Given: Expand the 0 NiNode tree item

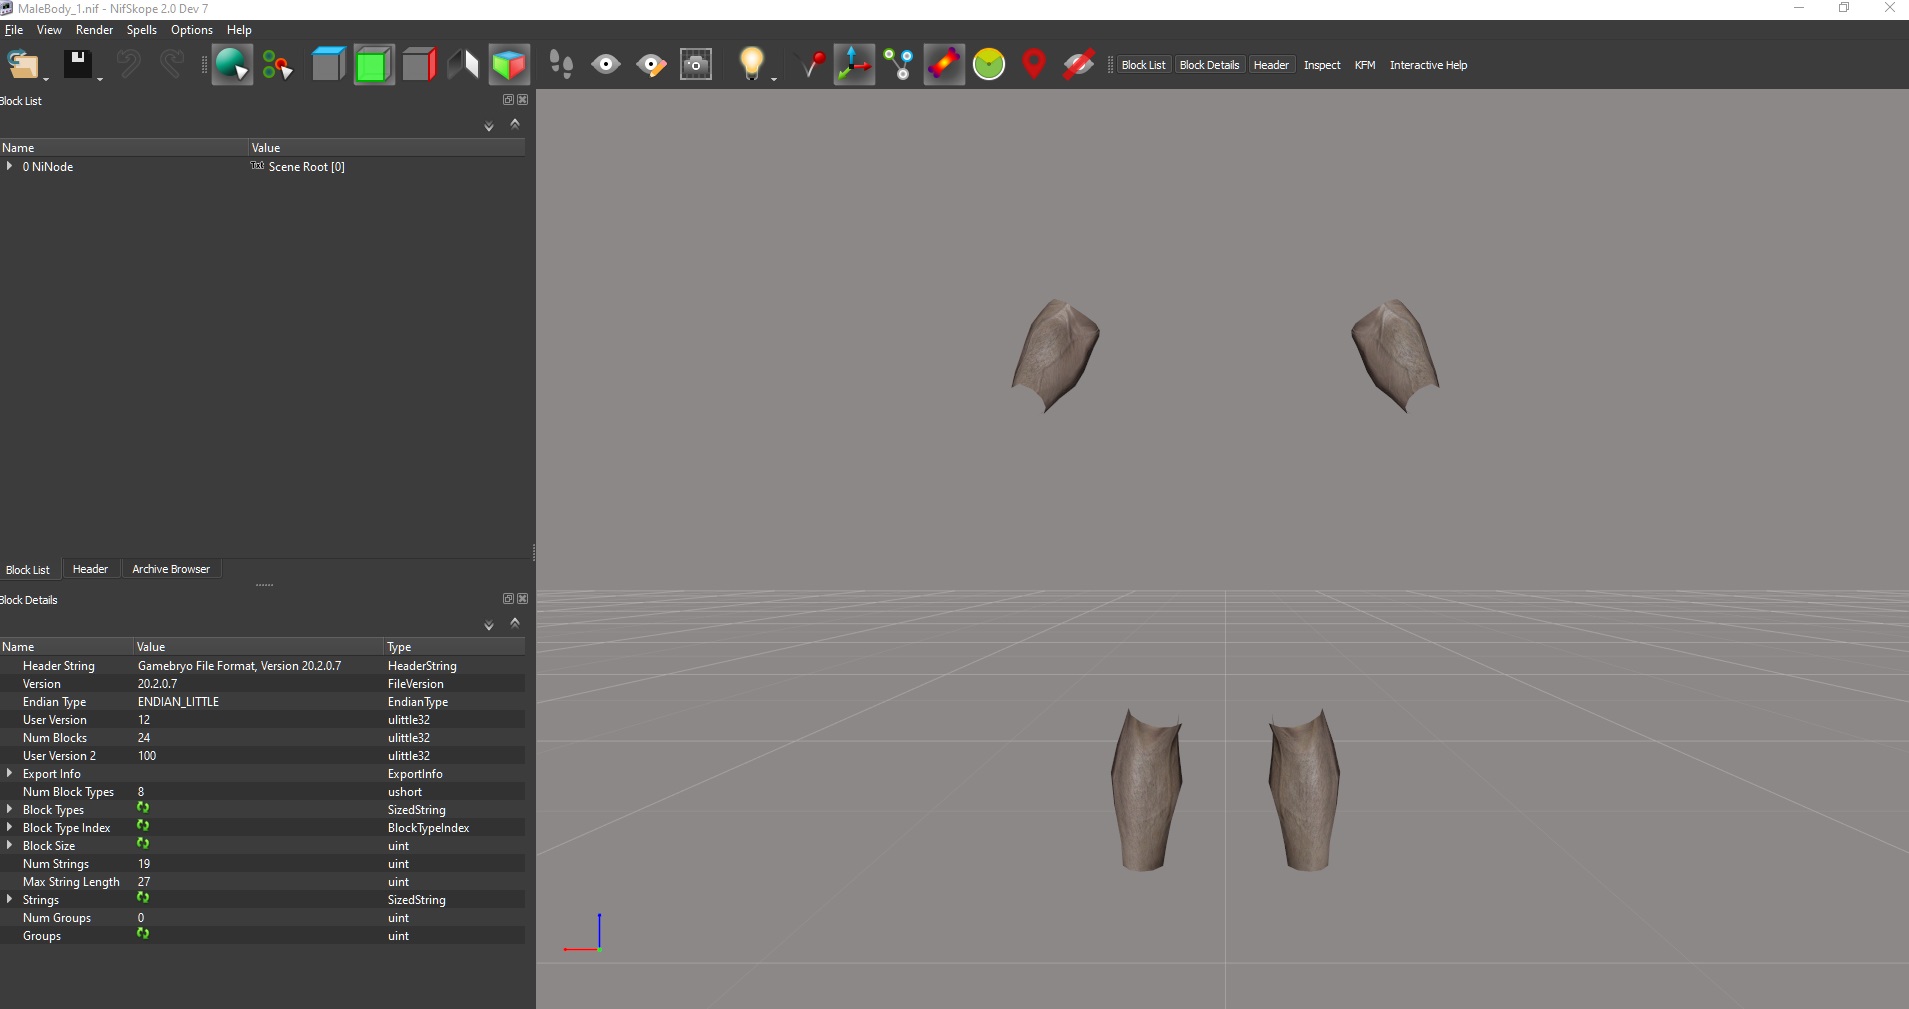Looking at the screenshot, I should [10, 167].
